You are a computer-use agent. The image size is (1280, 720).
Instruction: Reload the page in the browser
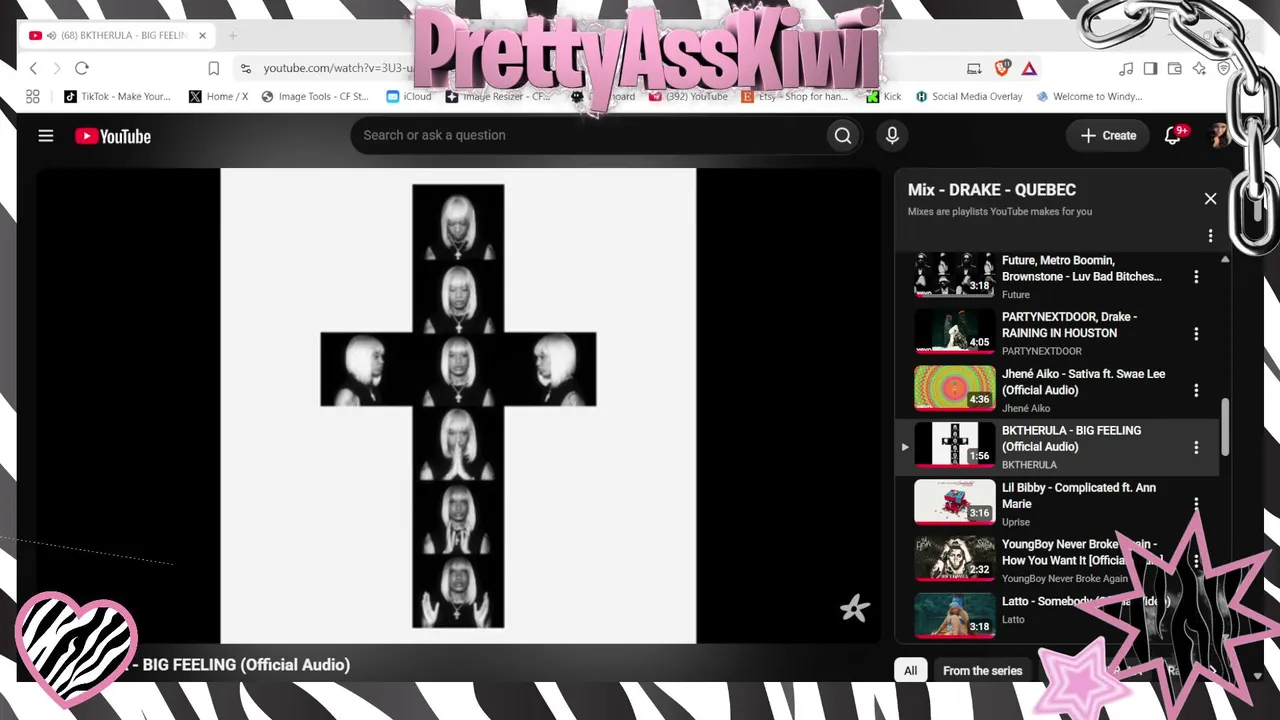82,68
